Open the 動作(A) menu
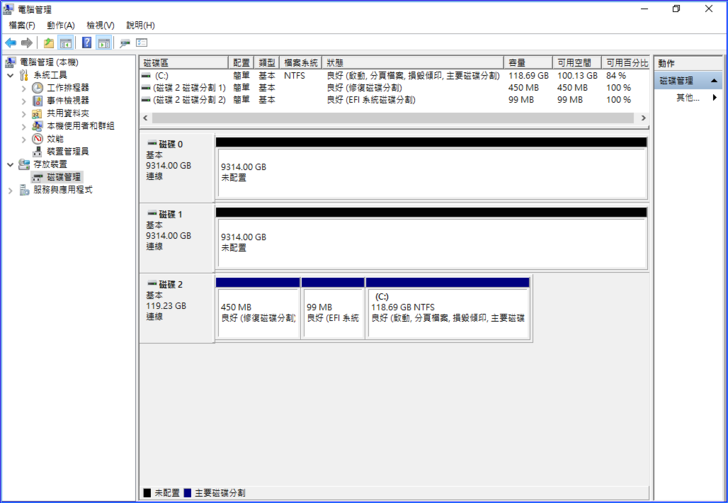Image resolution: width=728 pixels, height=503 pixels. tap(60, 25)
